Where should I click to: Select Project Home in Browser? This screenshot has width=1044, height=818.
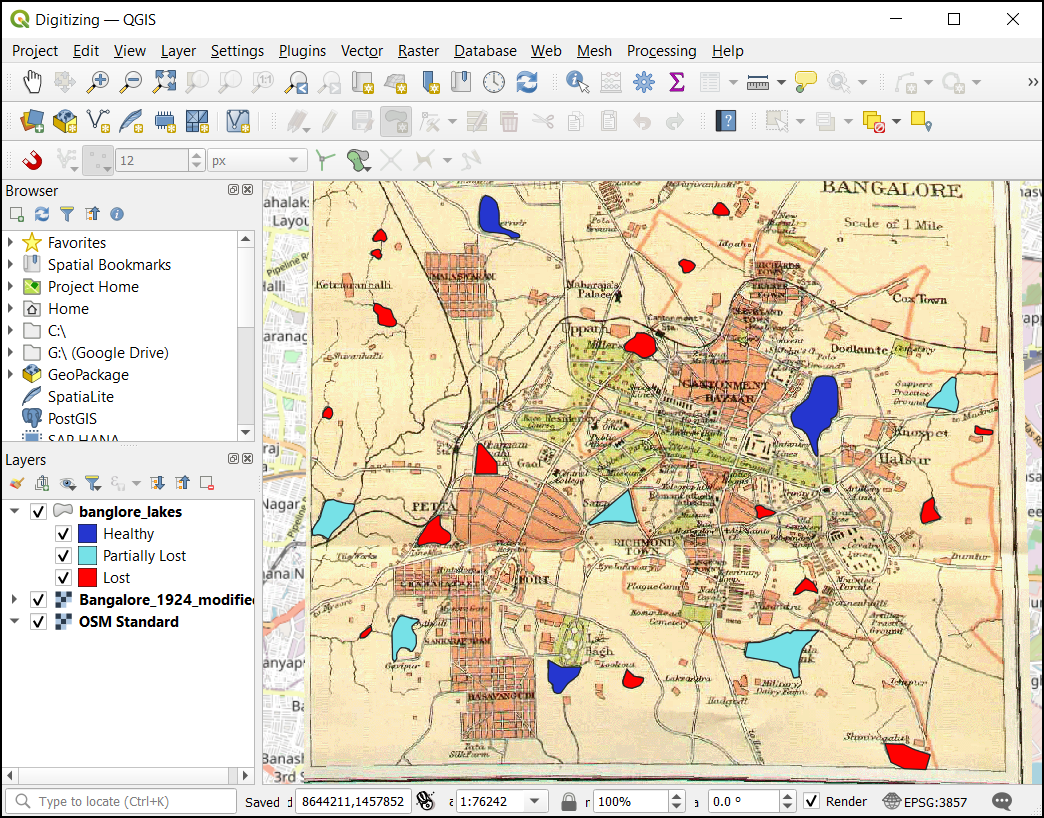(x=93, y=286)
